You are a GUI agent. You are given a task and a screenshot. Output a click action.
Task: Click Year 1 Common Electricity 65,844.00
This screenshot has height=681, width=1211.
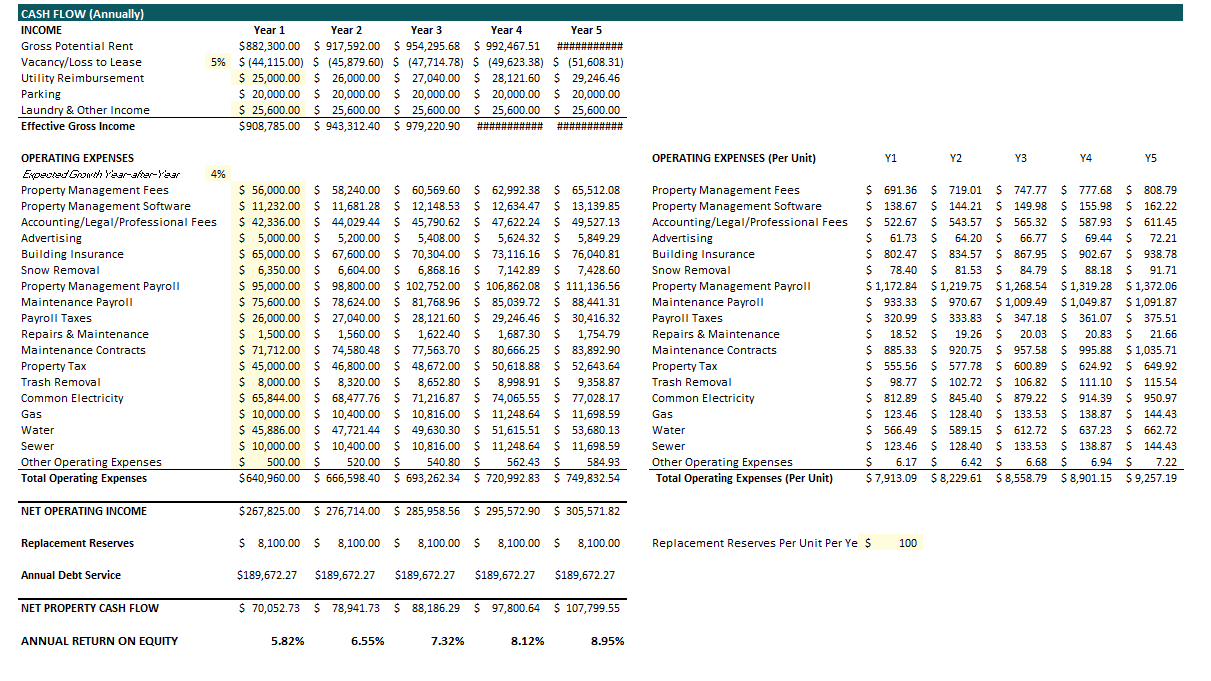pos(270,398)
